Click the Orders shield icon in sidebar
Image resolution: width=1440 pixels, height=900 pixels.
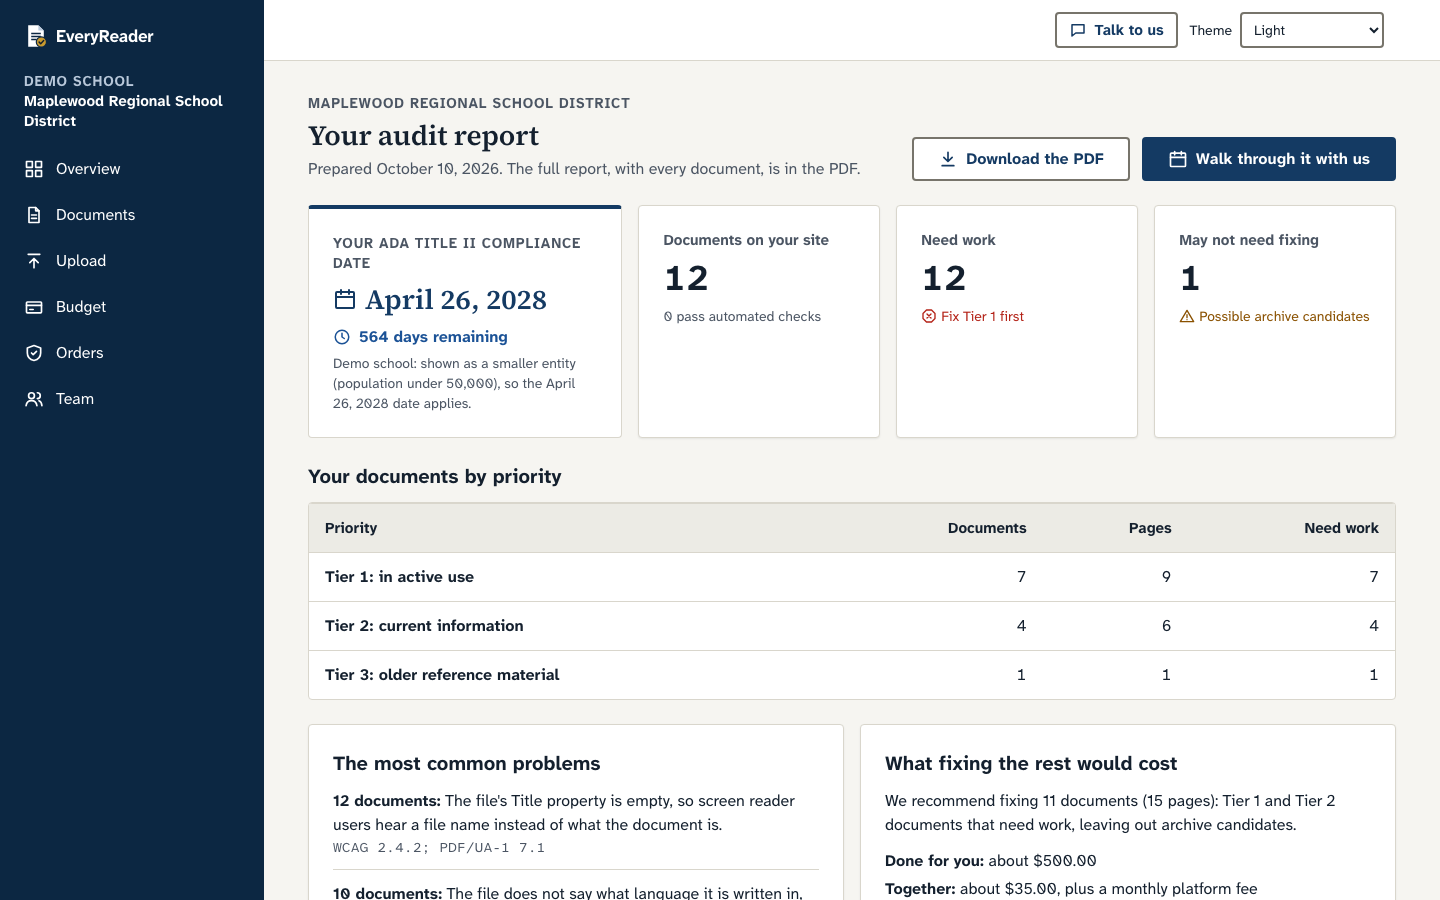pos(34,353)
